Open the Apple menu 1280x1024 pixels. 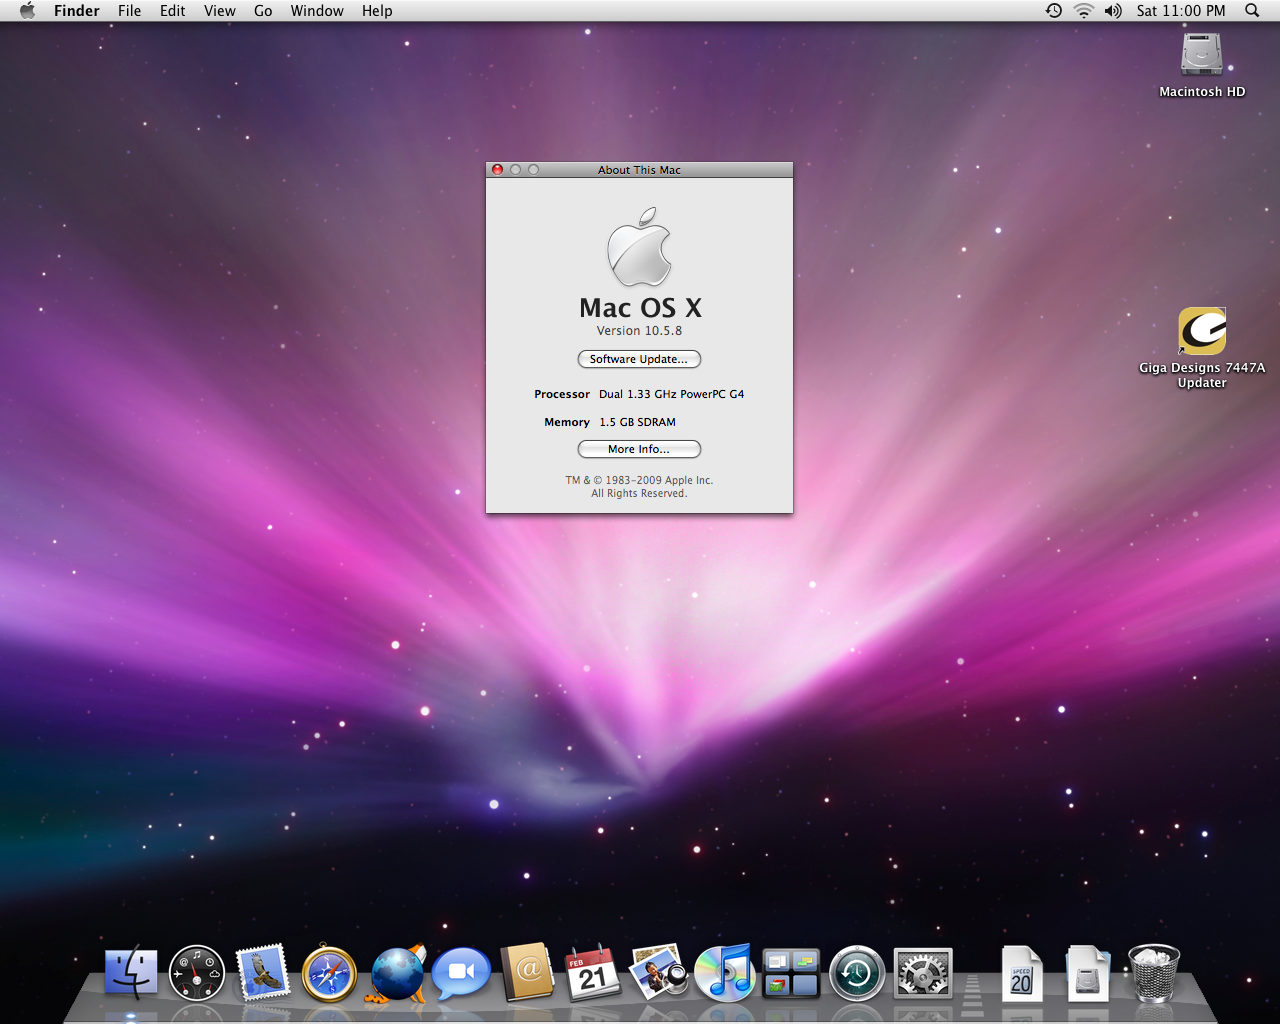tap(27, 10)
